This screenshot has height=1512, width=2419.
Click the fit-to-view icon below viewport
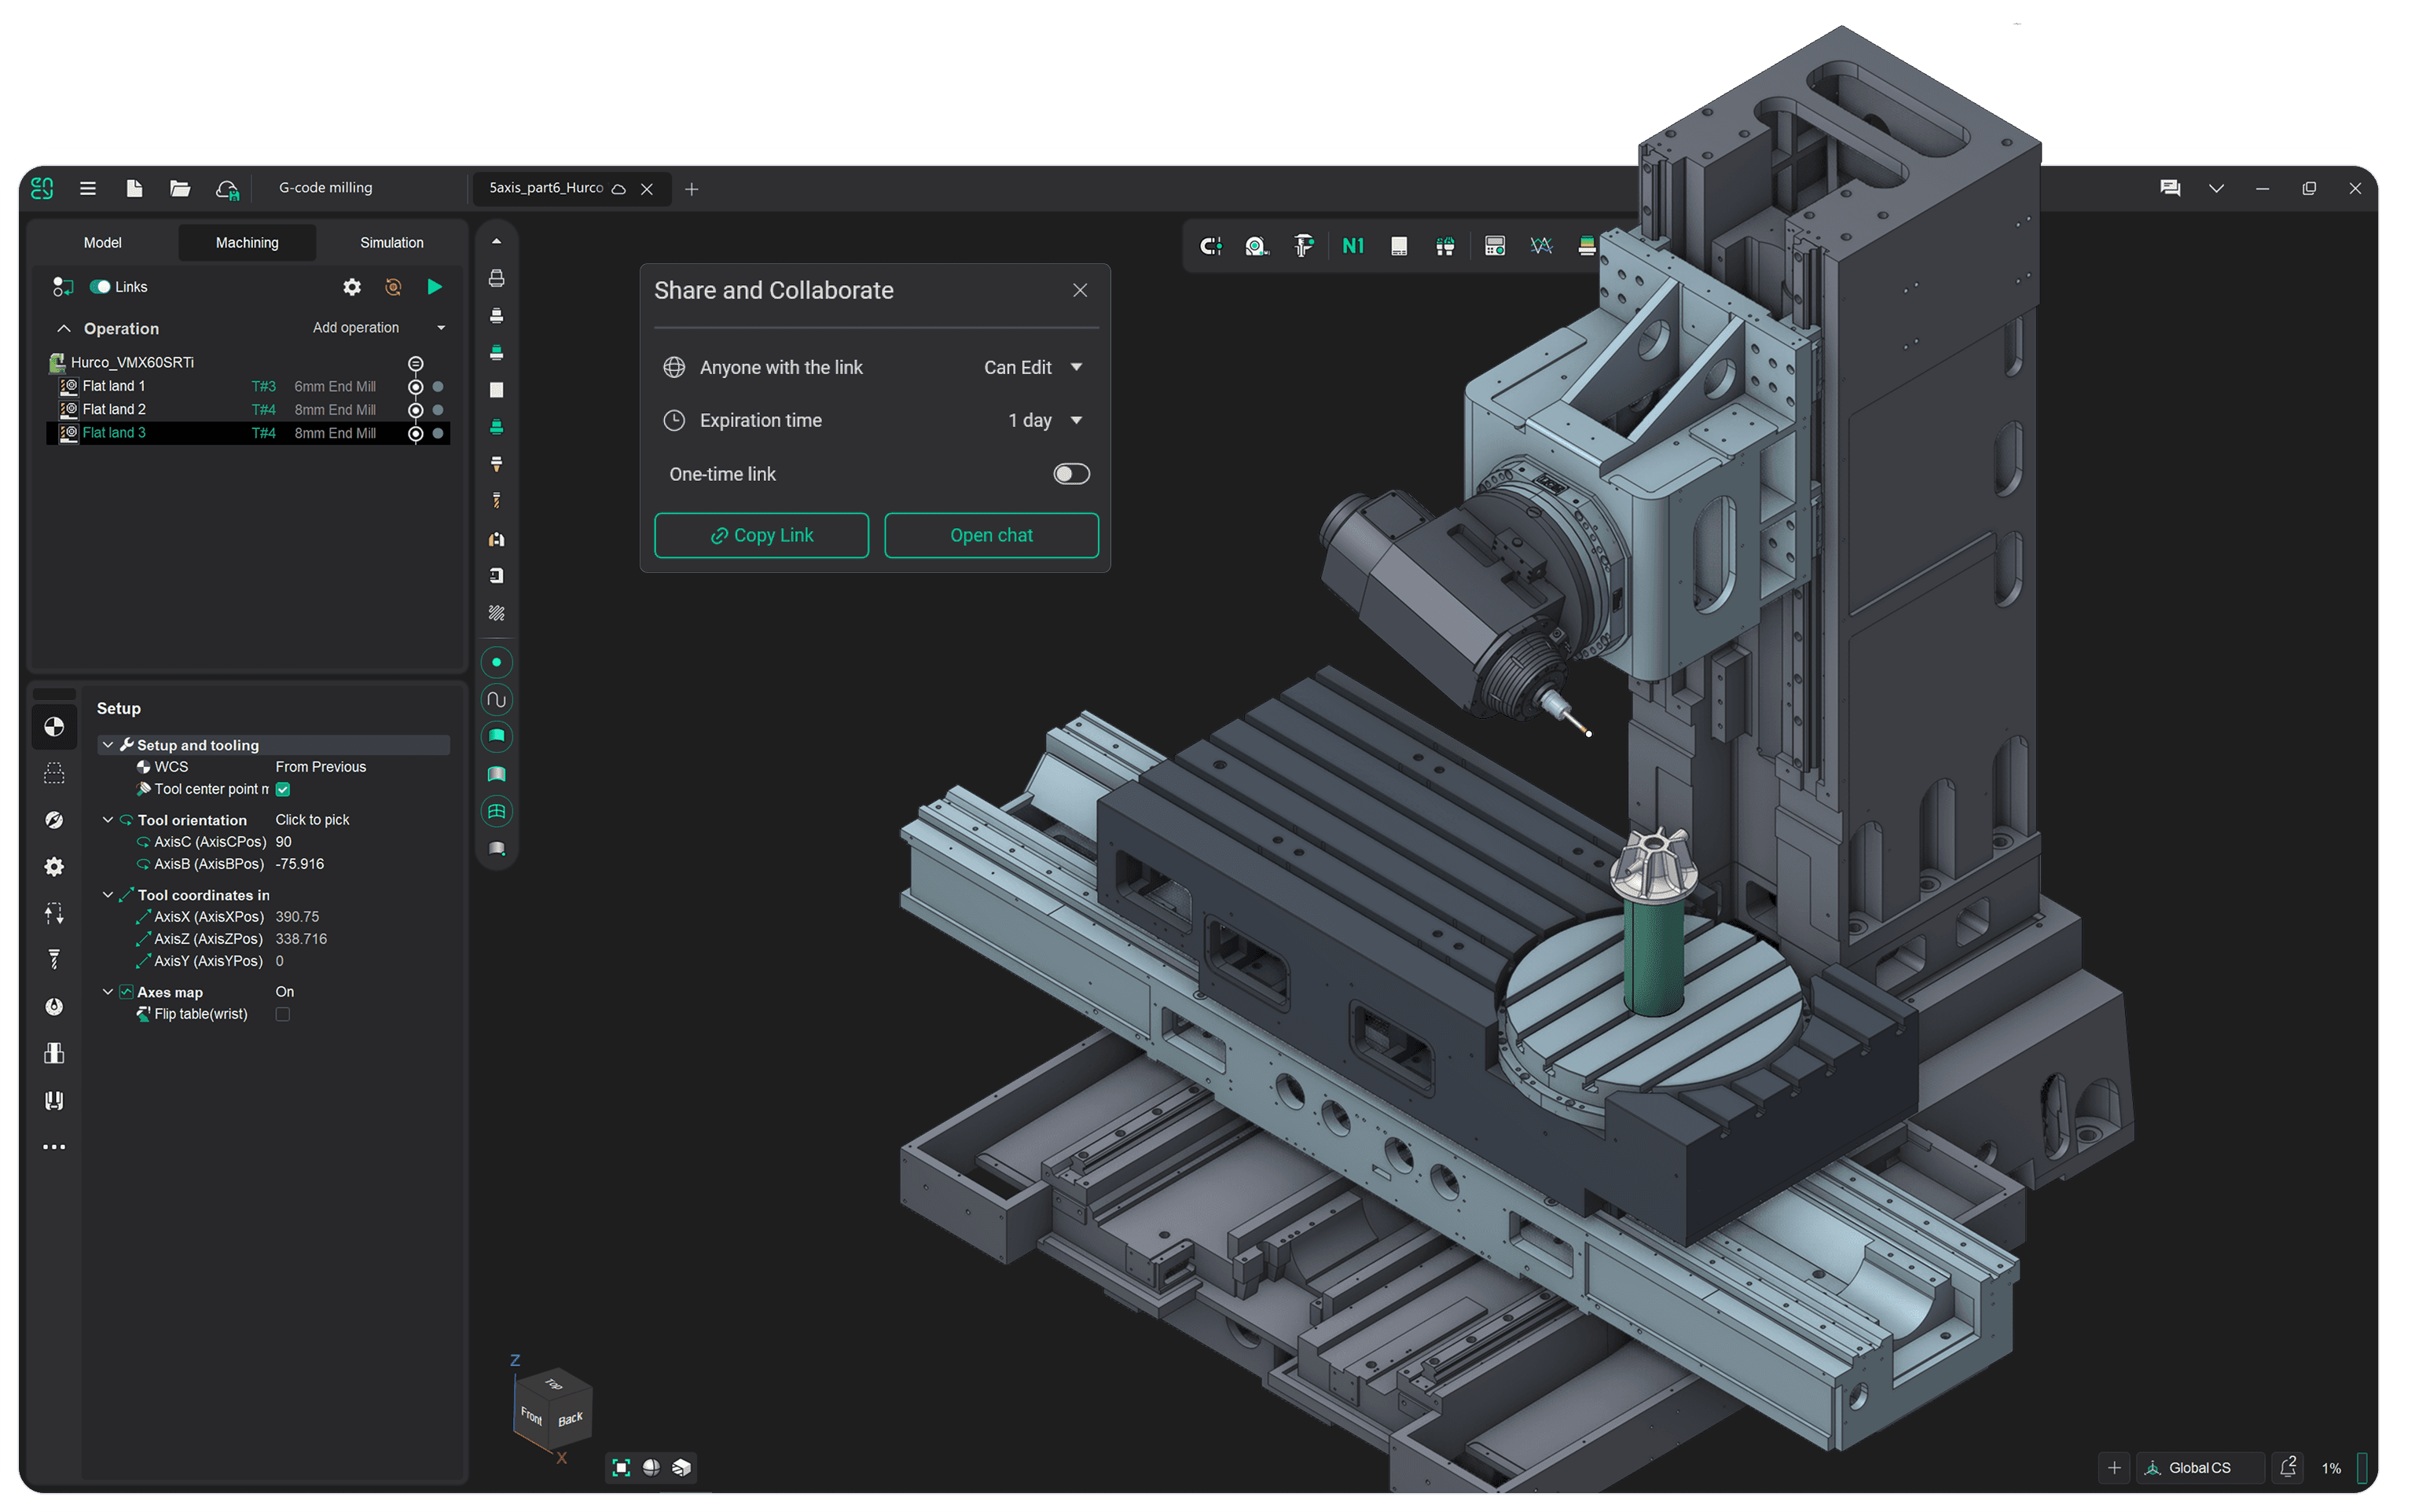point(621,1467)
